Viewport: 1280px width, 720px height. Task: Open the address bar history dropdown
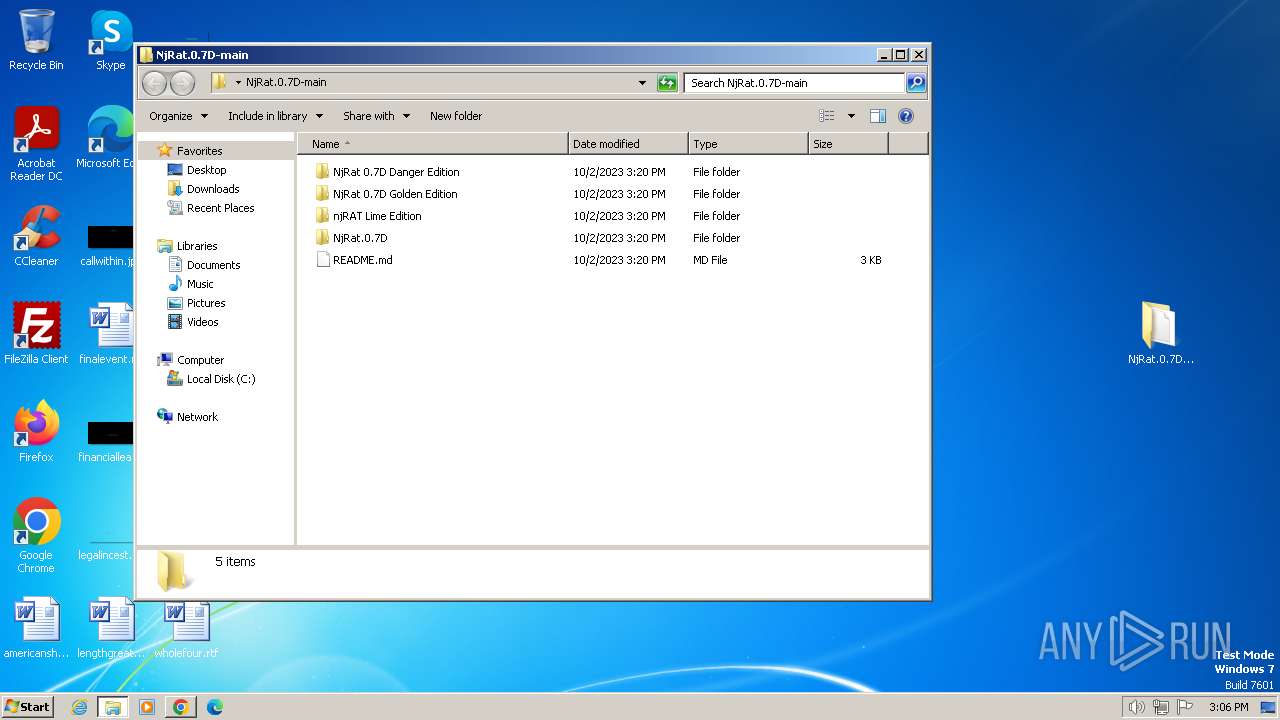coord(642,83)
